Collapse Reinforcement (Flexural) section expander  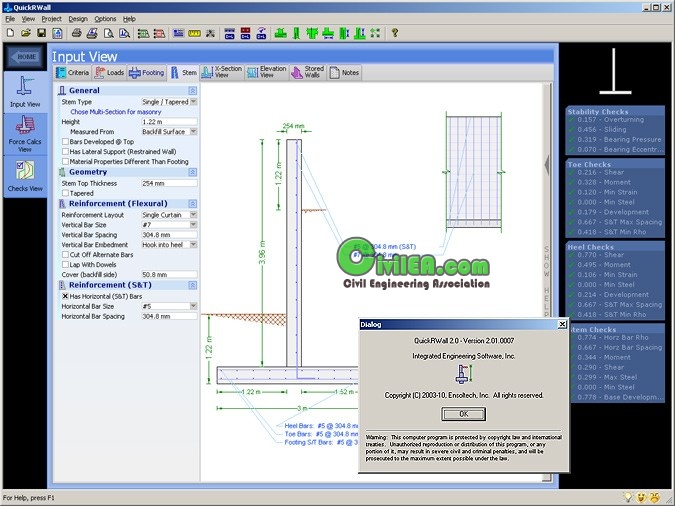[x=192, y=203]
